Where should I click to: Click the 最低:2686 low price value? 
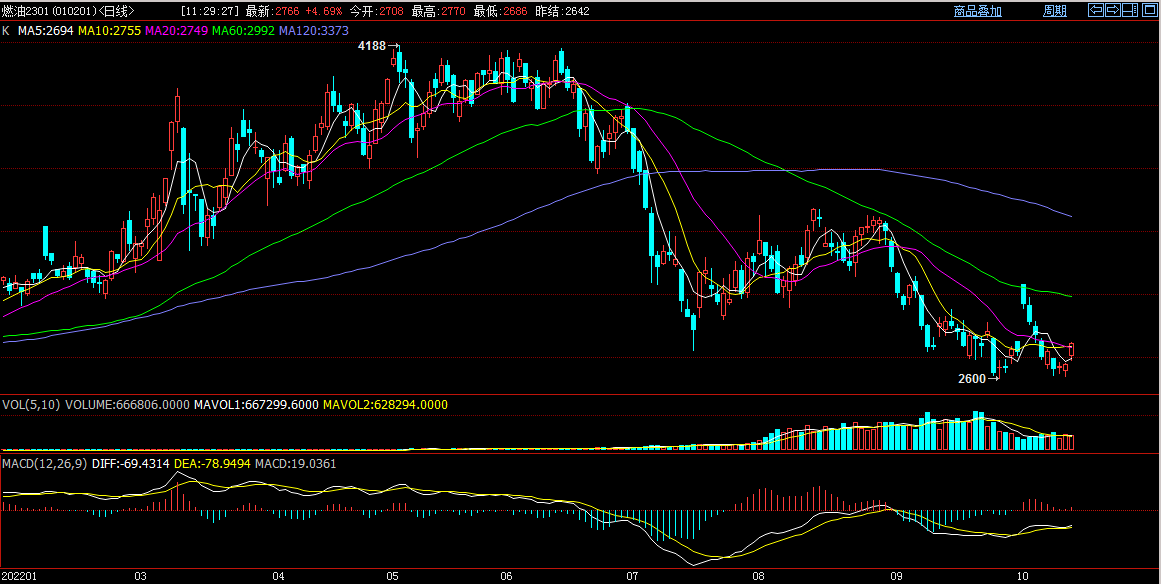pyautogui.click(x=501, y=11)
